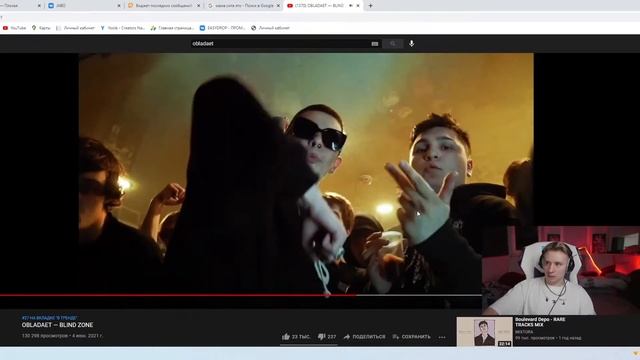
Task: Close the blue-icon second tab
Action: (119, 6)
